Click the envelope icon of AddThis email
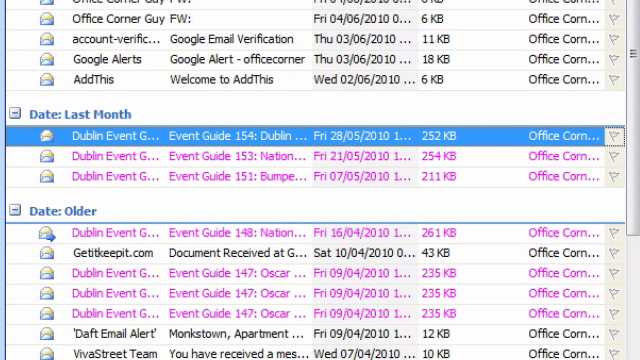The height and width of the screenshot is (360, 640). point(47,80)
